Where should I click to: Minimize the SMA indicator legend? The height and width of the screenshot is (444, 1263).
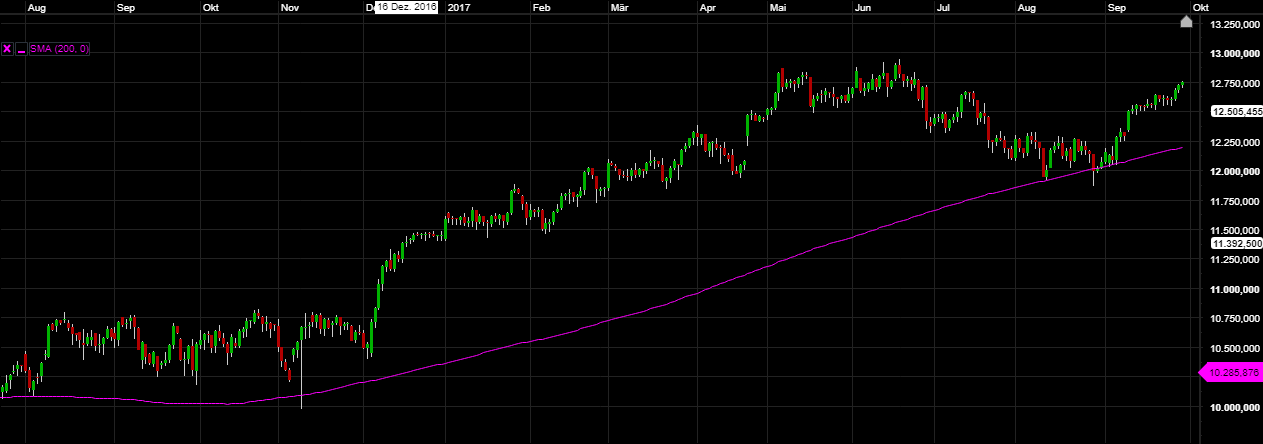point(21,48)
